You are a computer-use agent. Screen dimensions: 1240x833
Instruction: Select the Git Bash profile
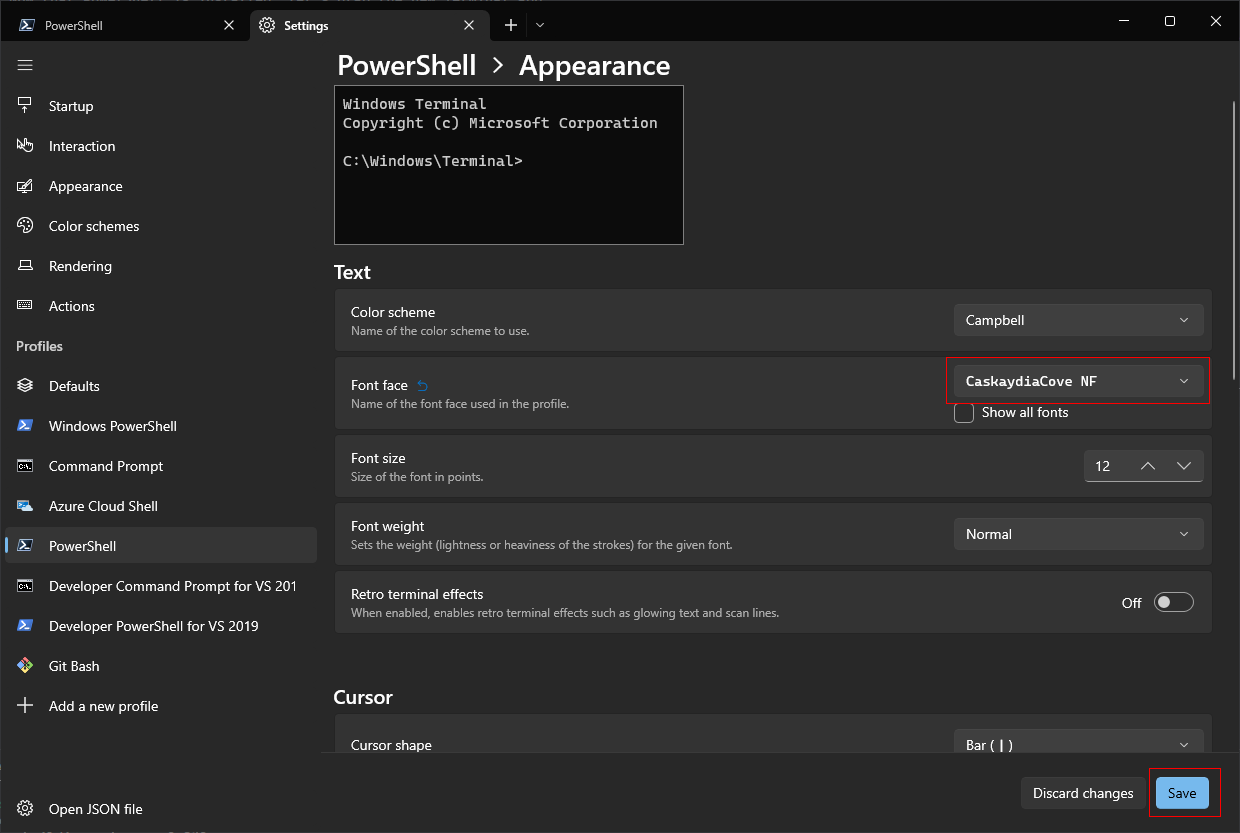[x=161, y=666]
